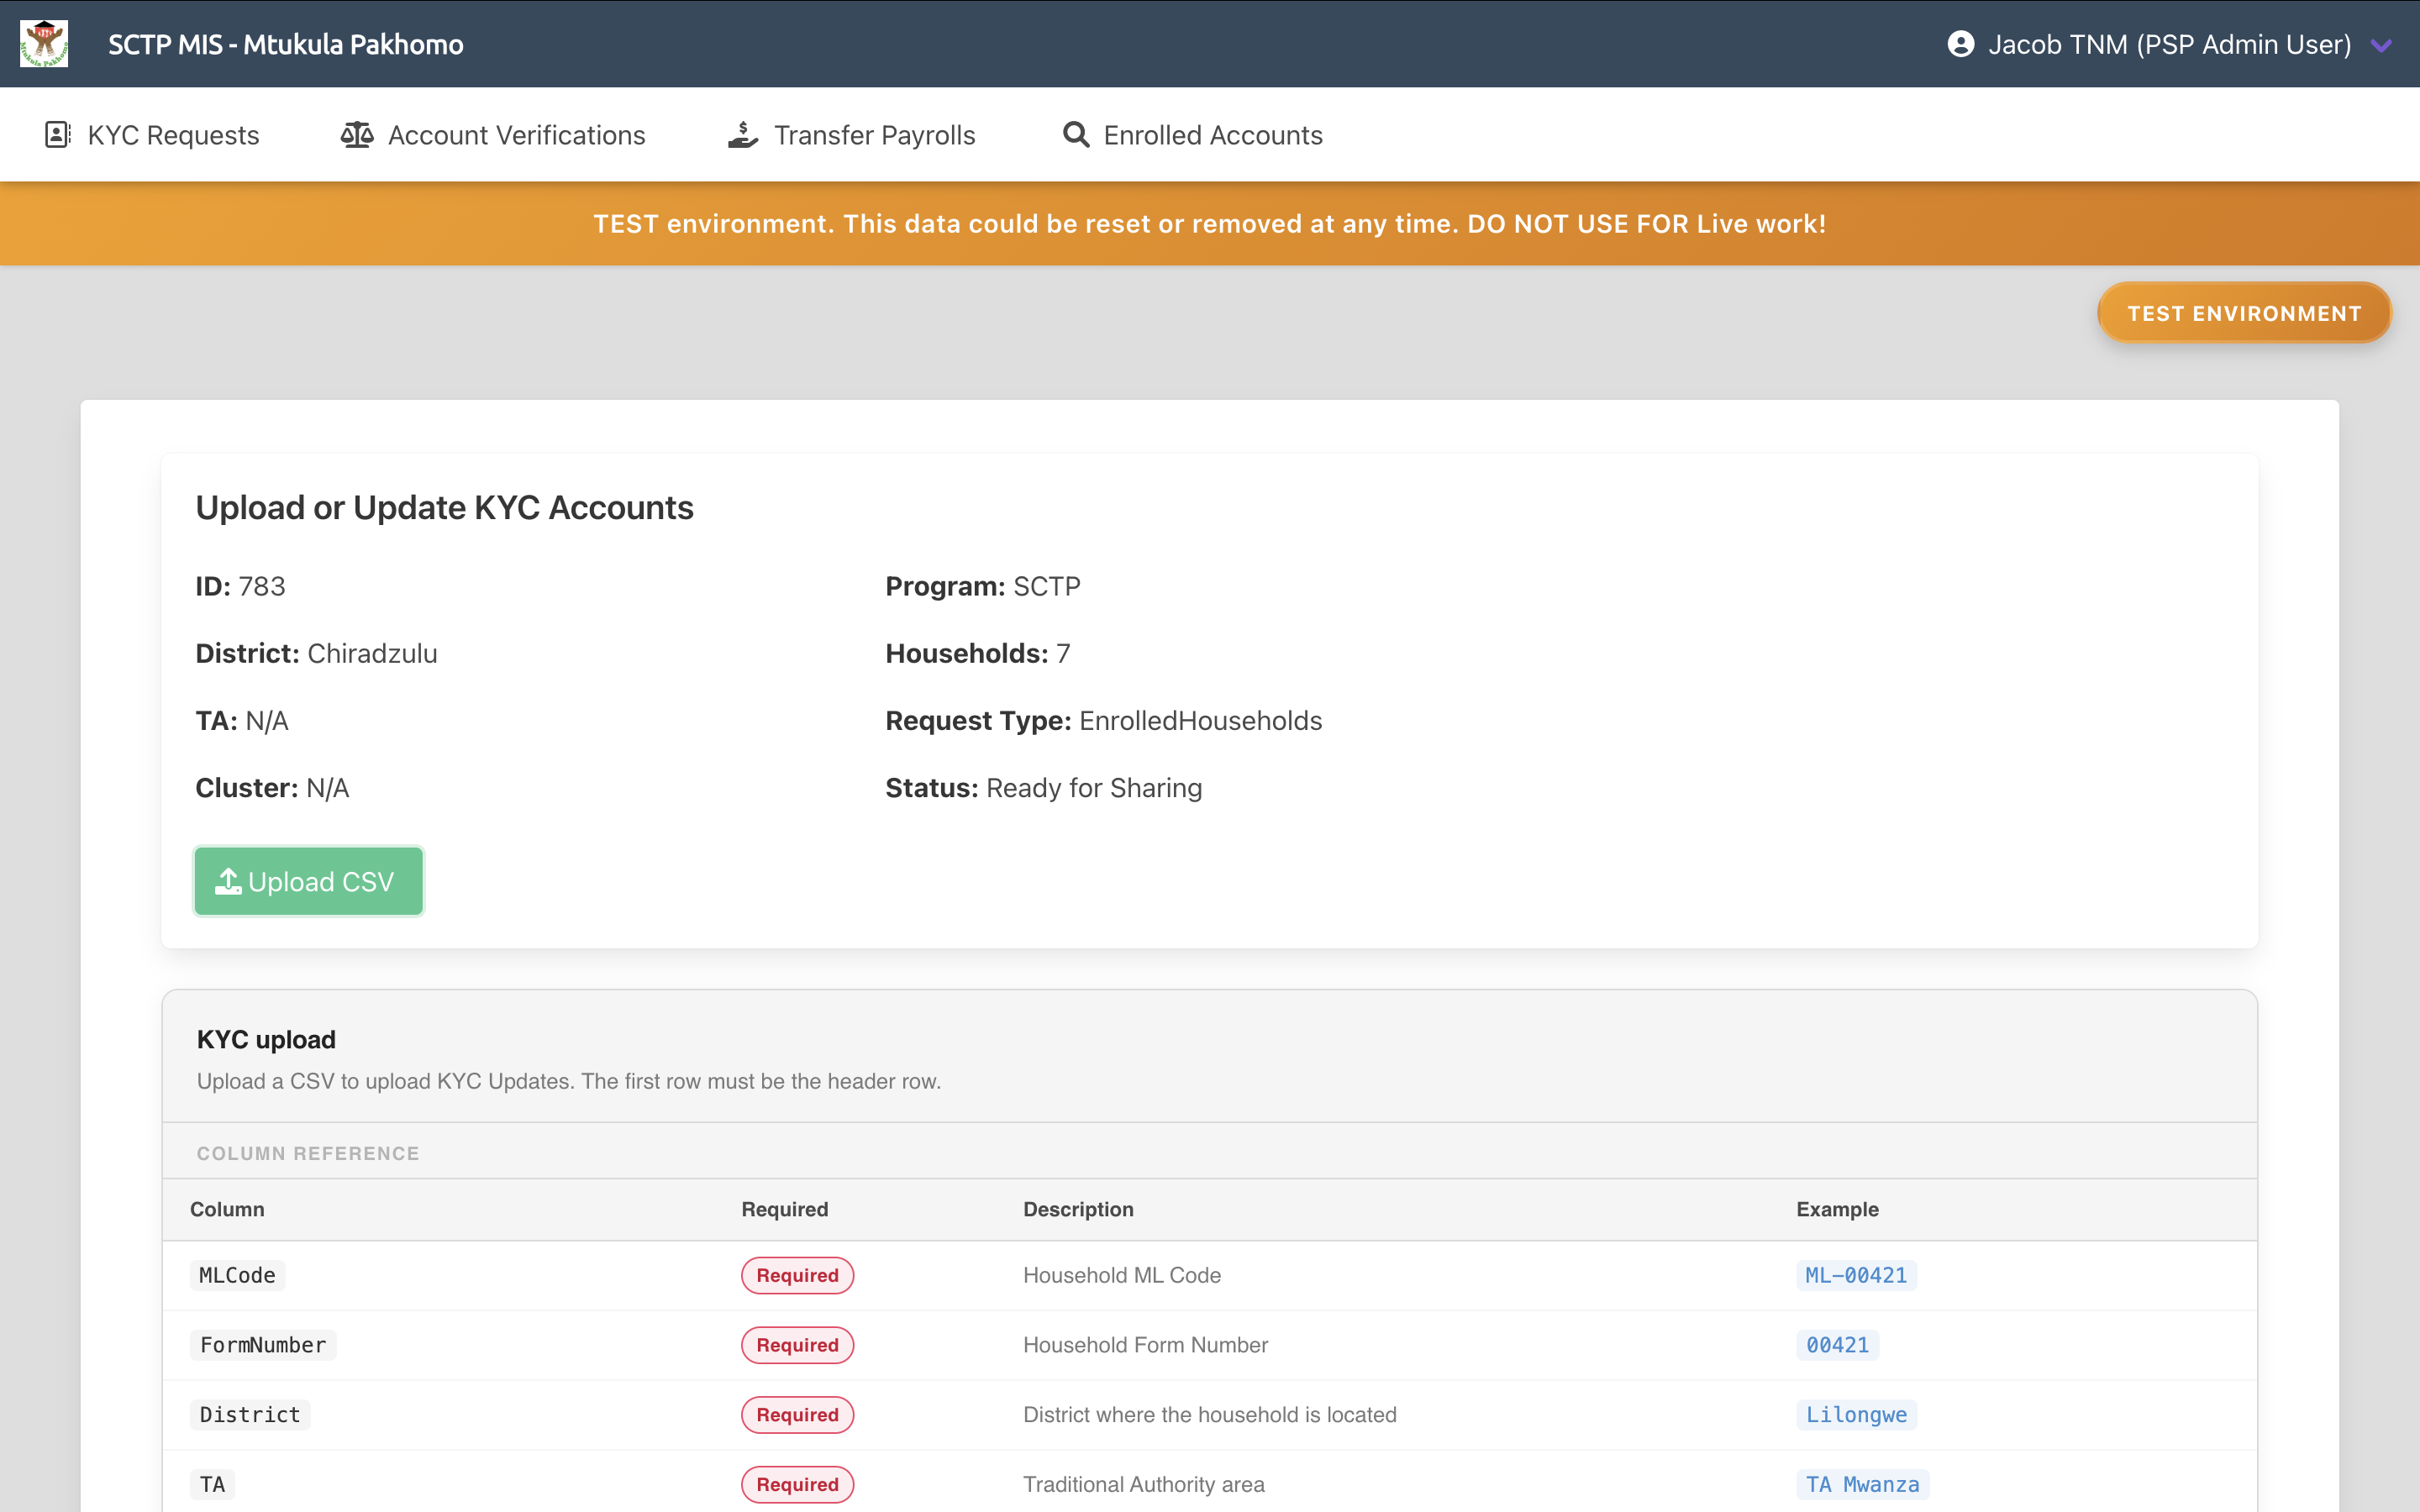Select the FormNumber column name
This screenshot has height=1512, width=2420.
(263, 1345)
